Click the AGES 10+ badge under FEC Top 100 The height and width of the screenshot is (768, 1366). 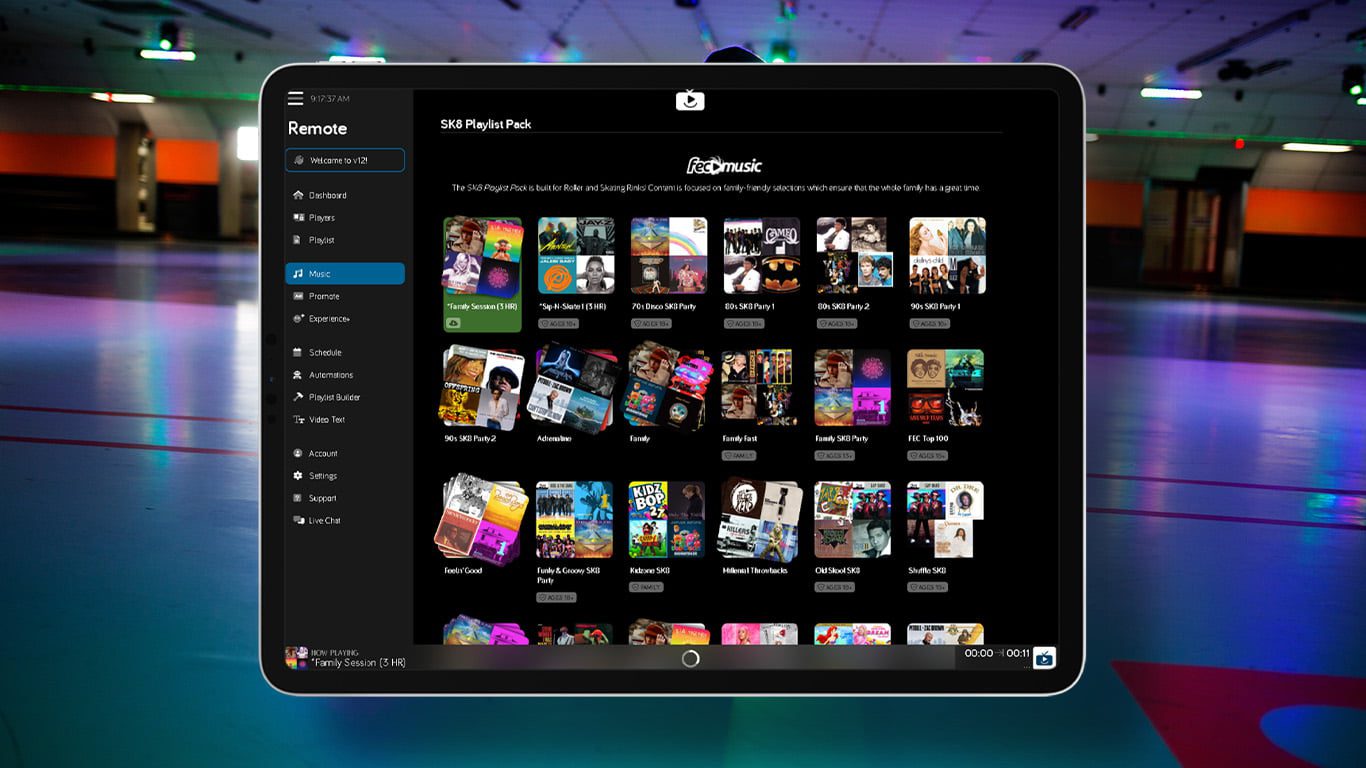tap(928, 456)
